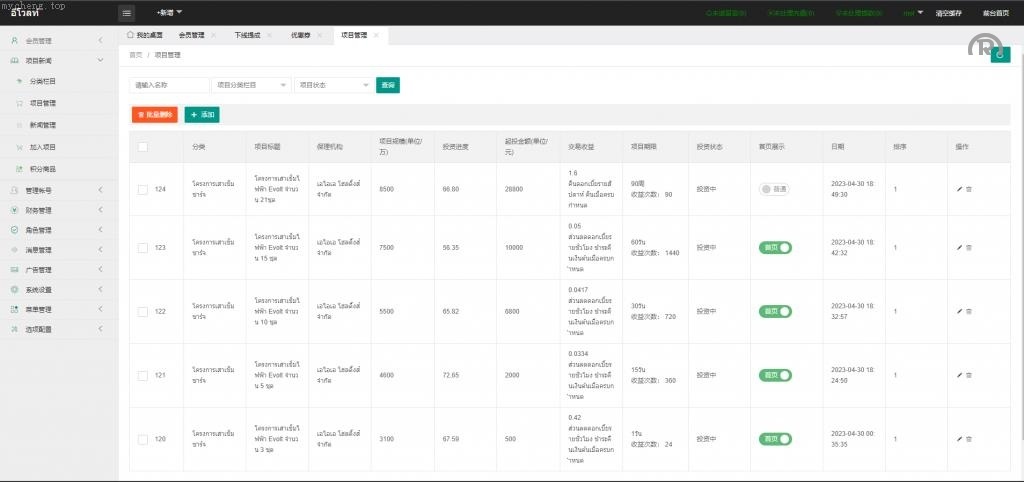Open the 项目状态 dropdown
1024x482 pixels.
(x=333, y=85)
